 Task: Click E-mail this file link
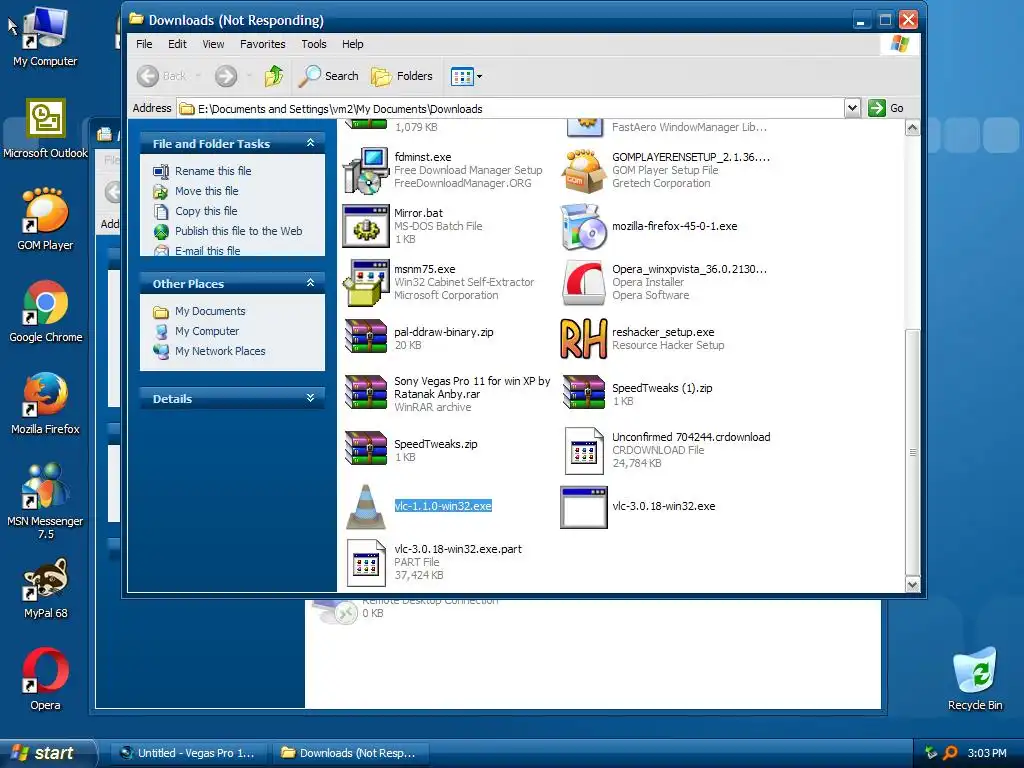[207, 251]
